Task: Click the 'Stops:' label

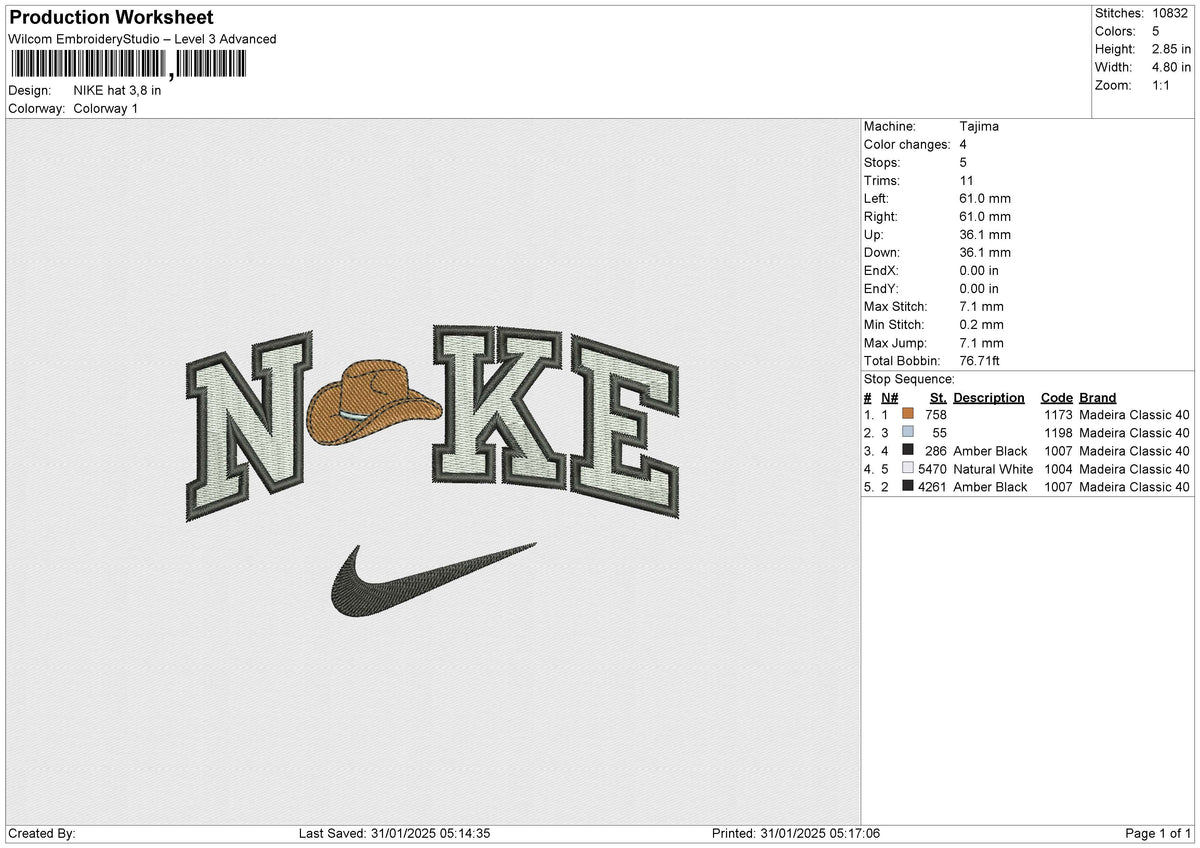Action: coord(882,163)
